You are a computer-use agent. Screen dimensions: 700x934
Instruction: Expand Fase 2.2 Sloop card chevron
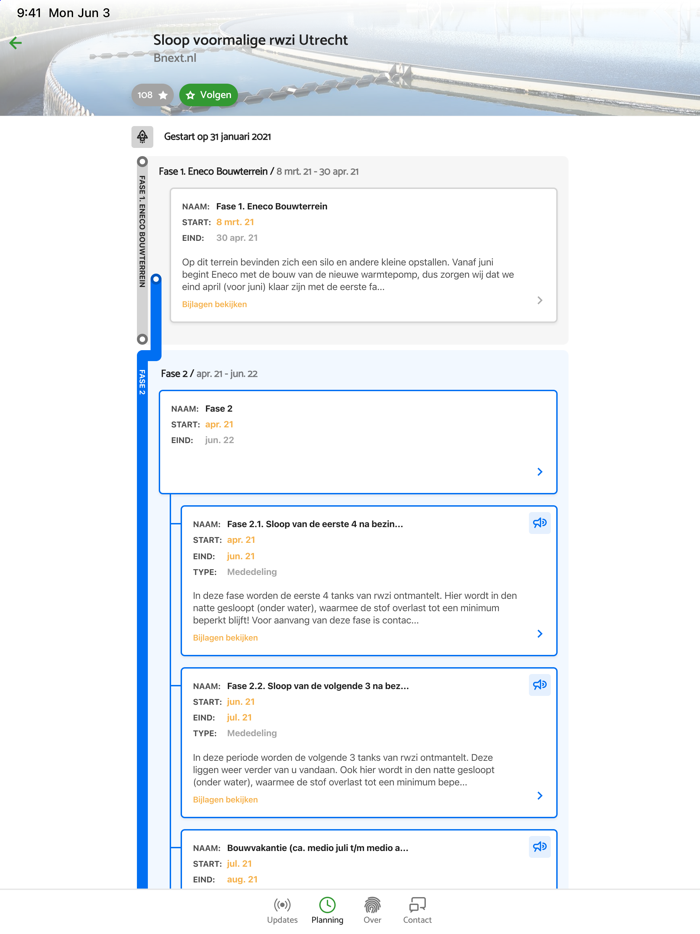pyautogui.click(x=540, y=796)
